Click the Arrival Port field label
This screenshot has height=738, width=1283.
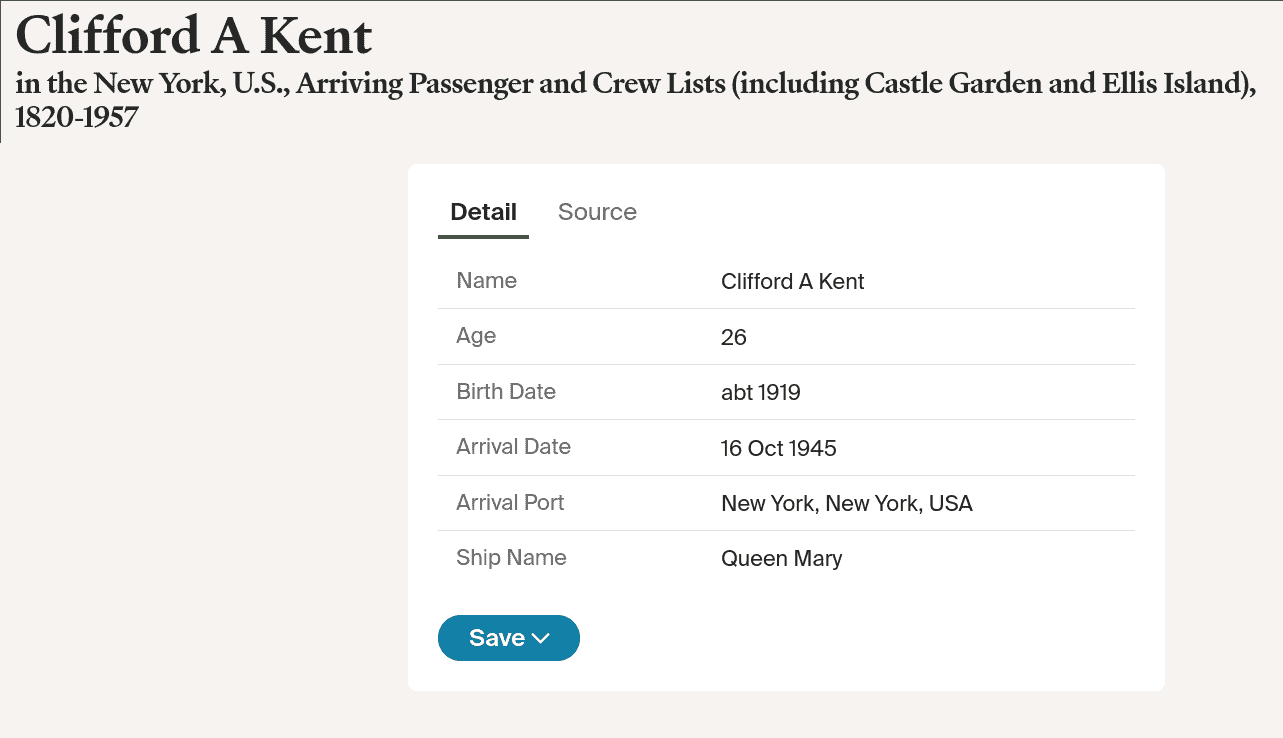point(510,502)
